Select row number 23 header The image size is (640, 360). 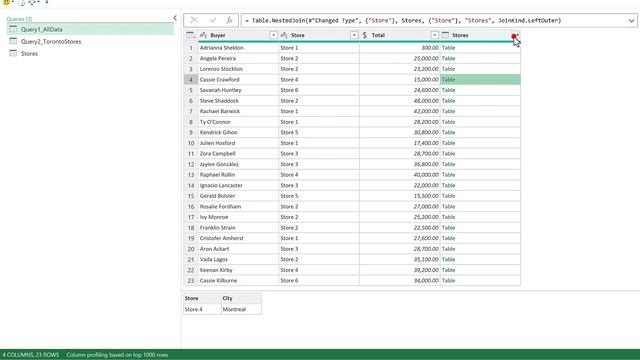point(191,281)
